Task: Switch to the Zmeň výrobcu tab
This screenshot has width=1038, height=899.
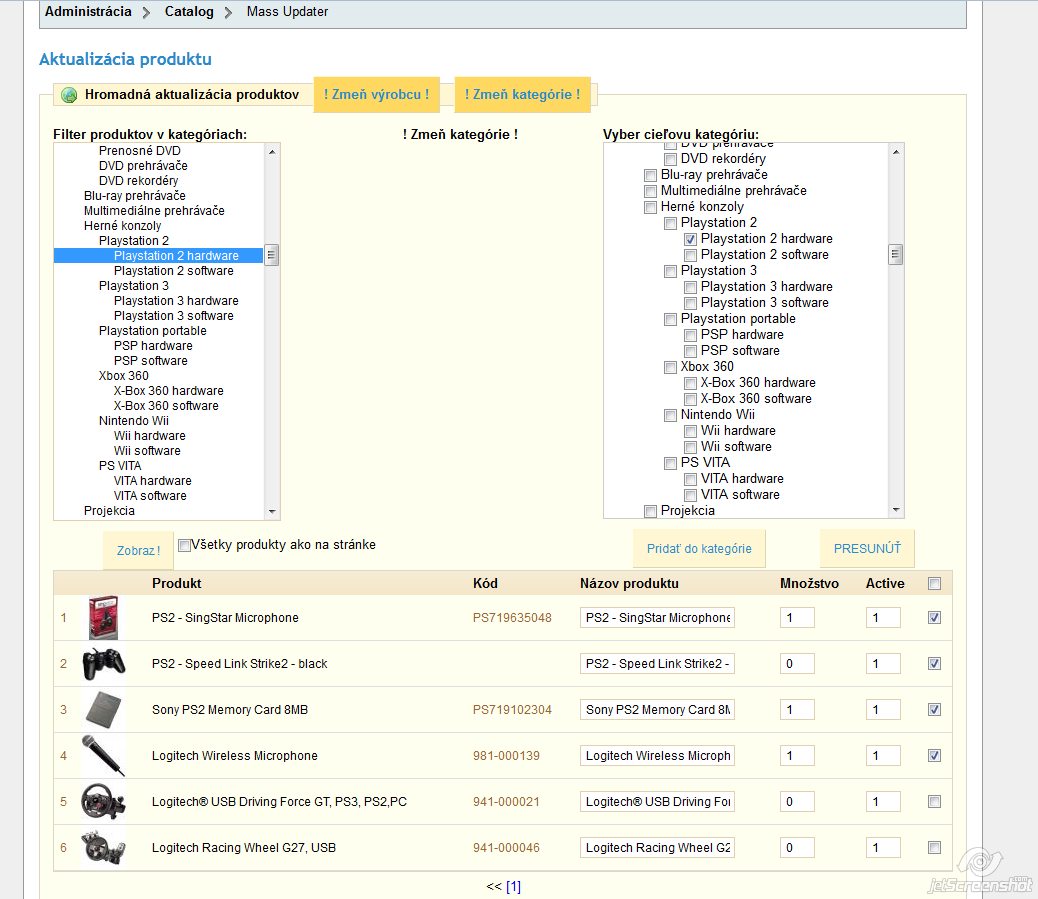Action: point(376,95)
